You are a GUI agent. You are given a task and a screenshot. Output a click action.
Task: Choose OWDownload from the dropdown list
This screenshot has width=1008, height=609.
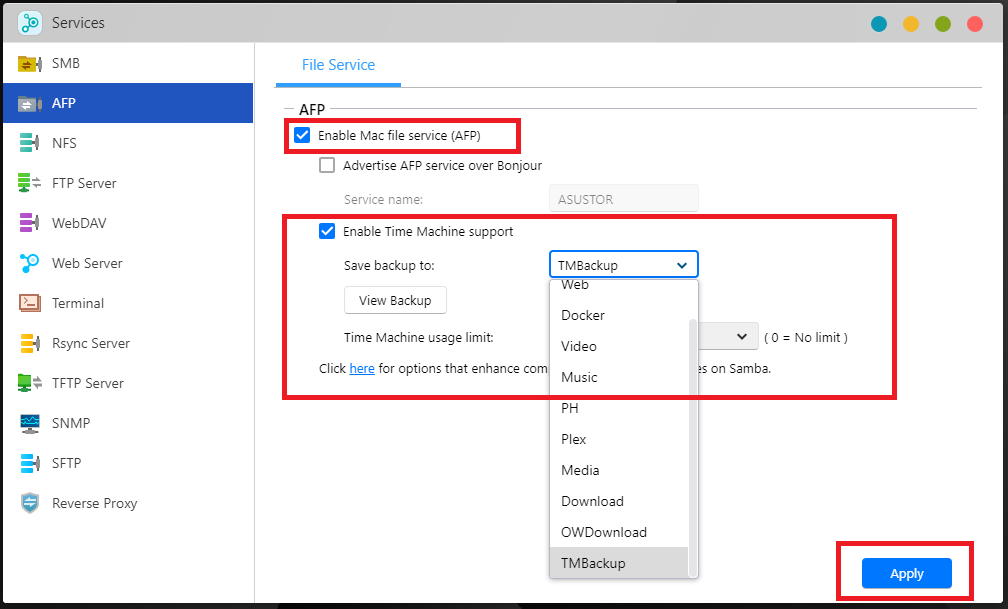pos(604,532)
